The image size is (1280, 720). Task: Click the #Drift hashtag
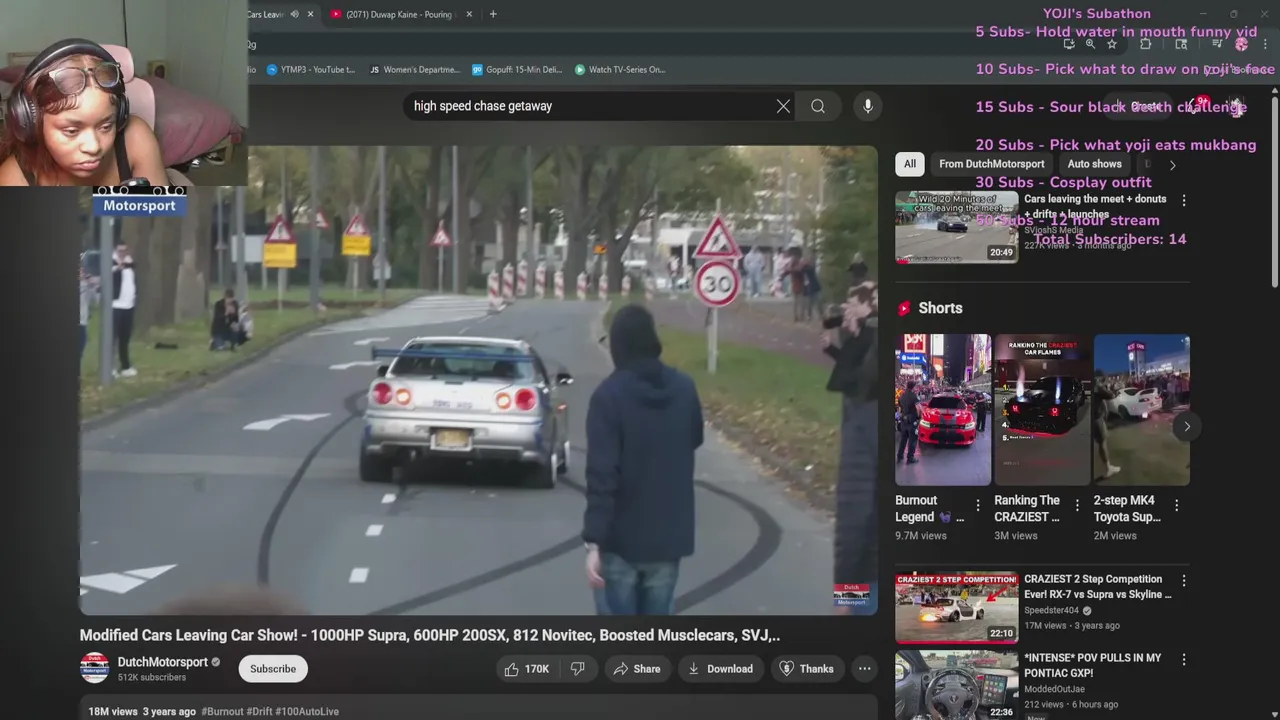pos(259,712)
